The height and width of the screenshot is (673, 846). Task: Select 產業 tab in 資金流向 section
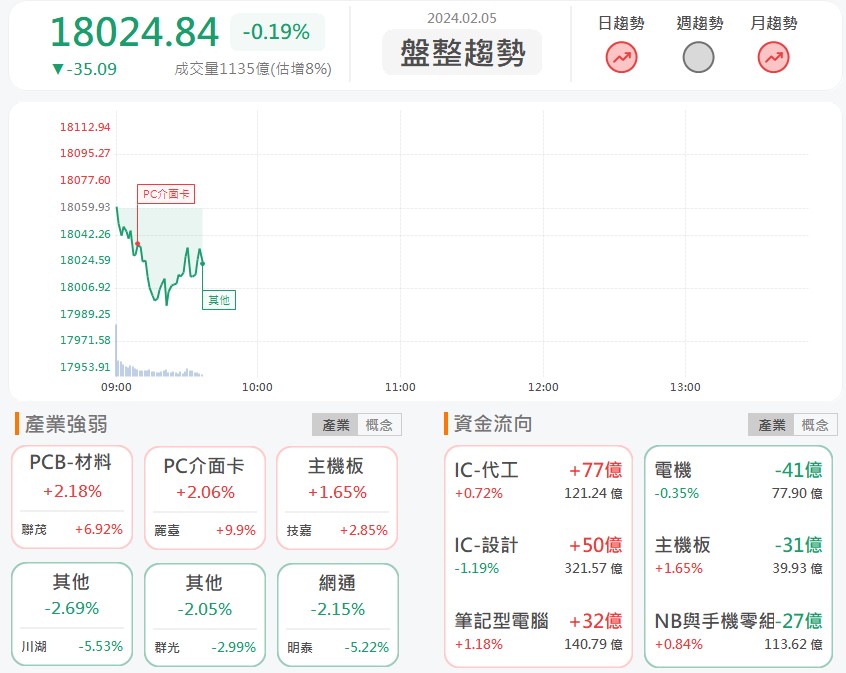click(x=771, y=425)
